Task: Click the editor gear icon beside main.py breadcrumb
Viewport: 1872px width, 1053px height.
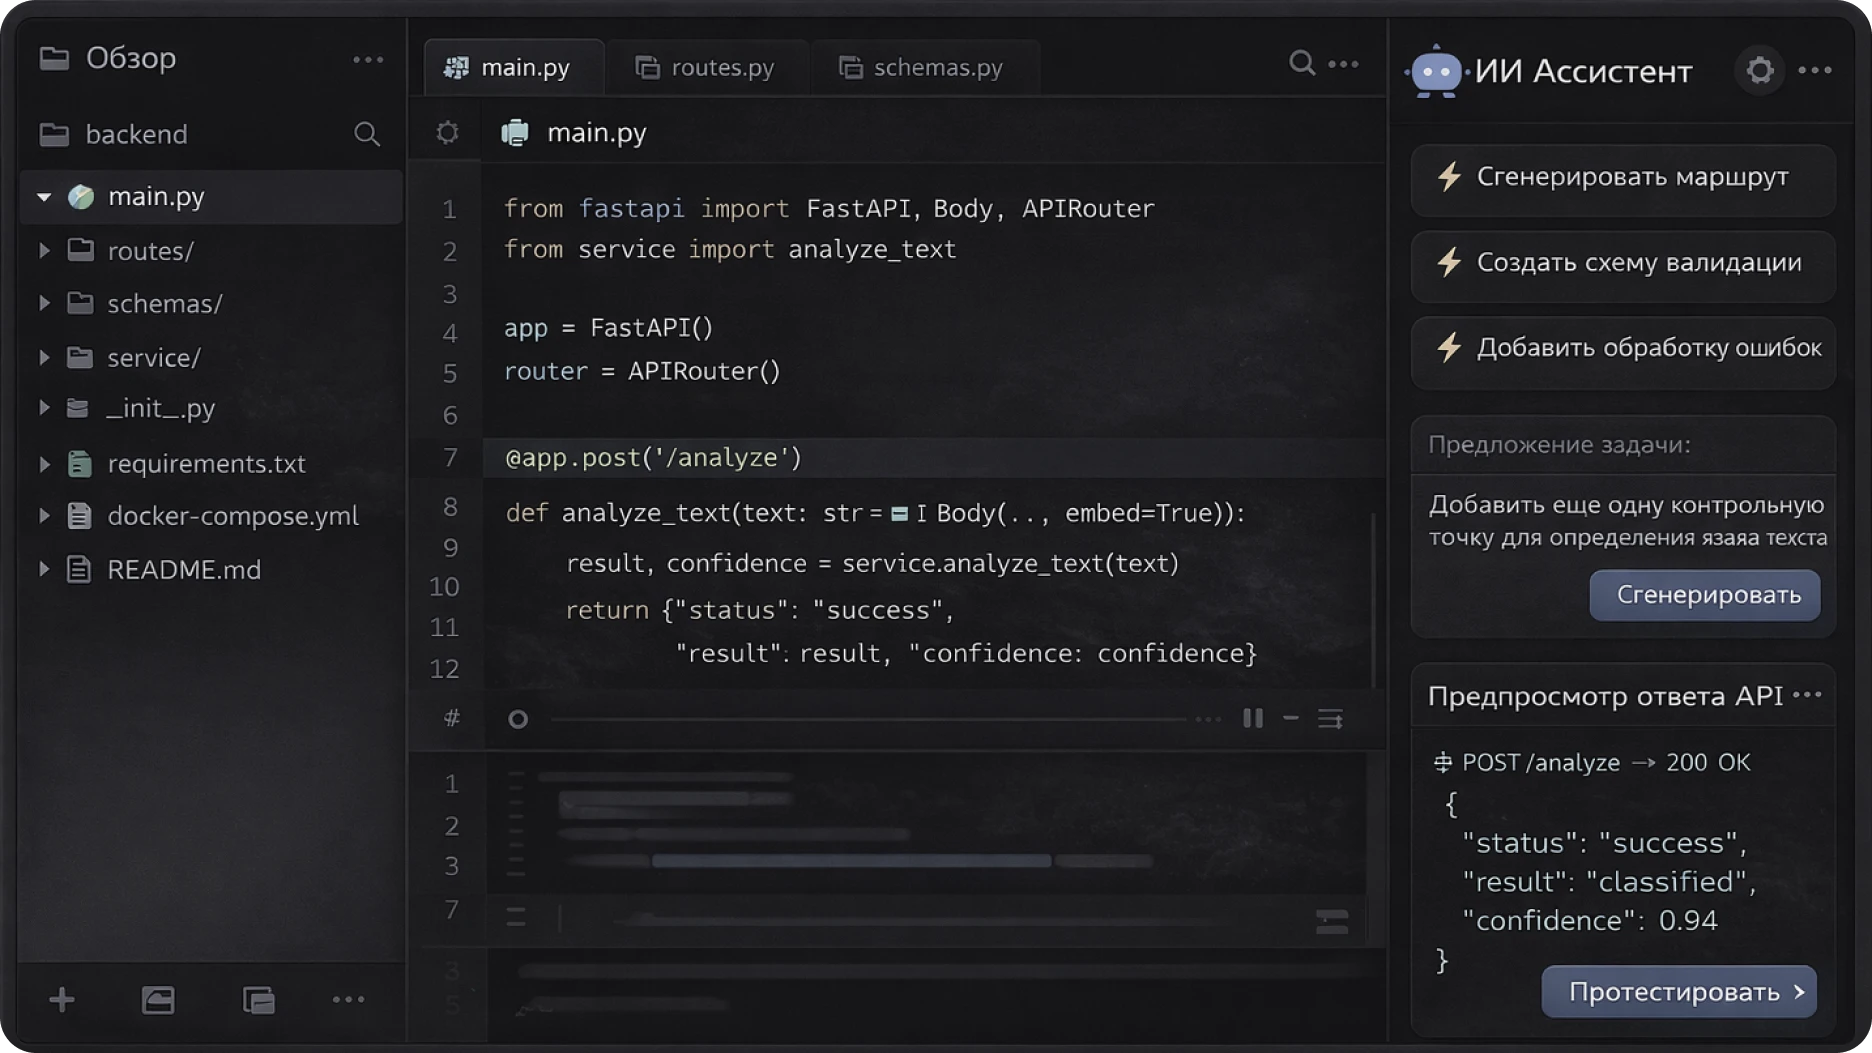Action: click(447, 133)
